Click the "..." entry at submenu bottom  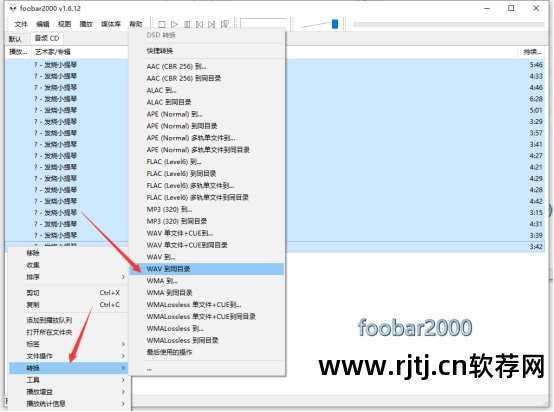click(207, 369)
